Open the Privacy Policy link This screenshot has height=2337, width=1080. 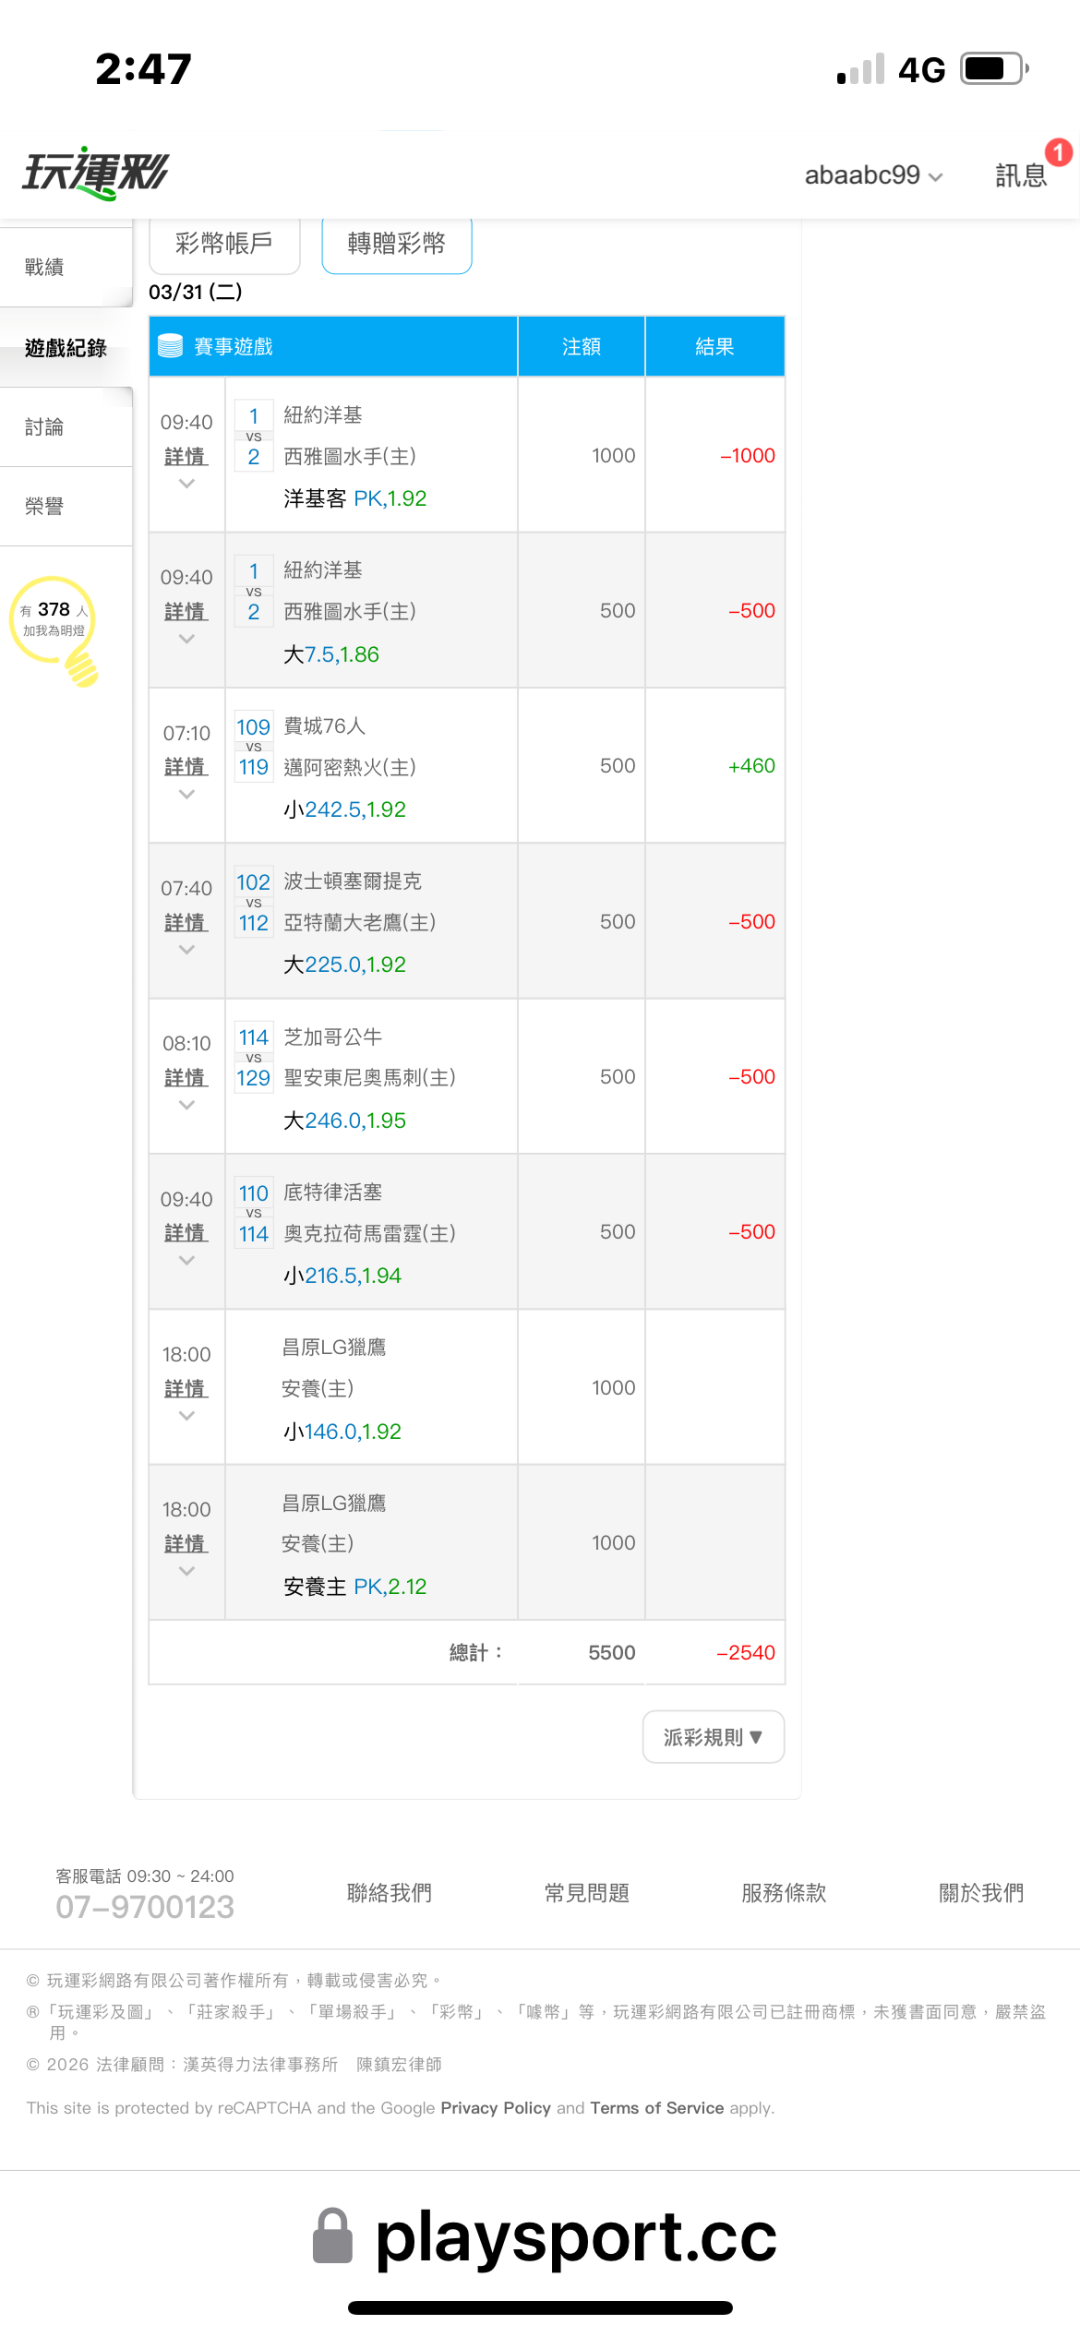(x=495, y=2108)
